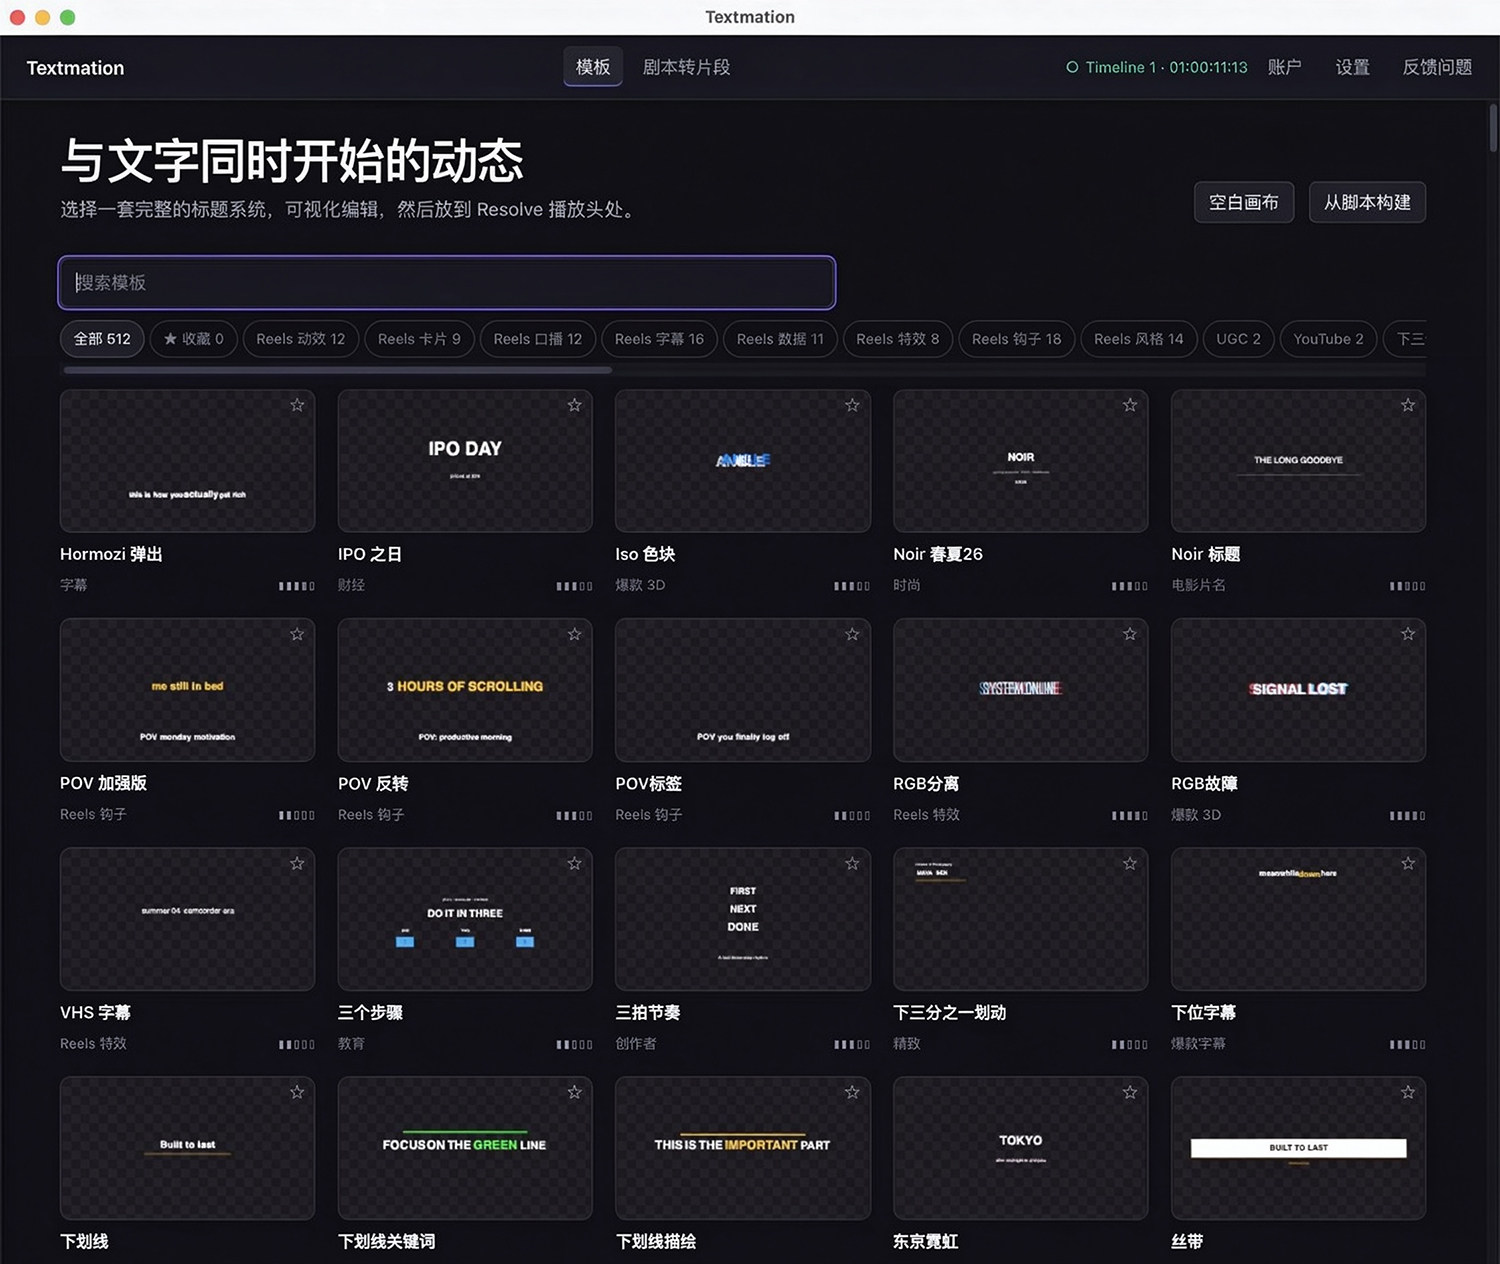This screenshot has width=1500, height=1264.
Task: Click the star icon on 下划线描绘
Action: coord(852,1092)
